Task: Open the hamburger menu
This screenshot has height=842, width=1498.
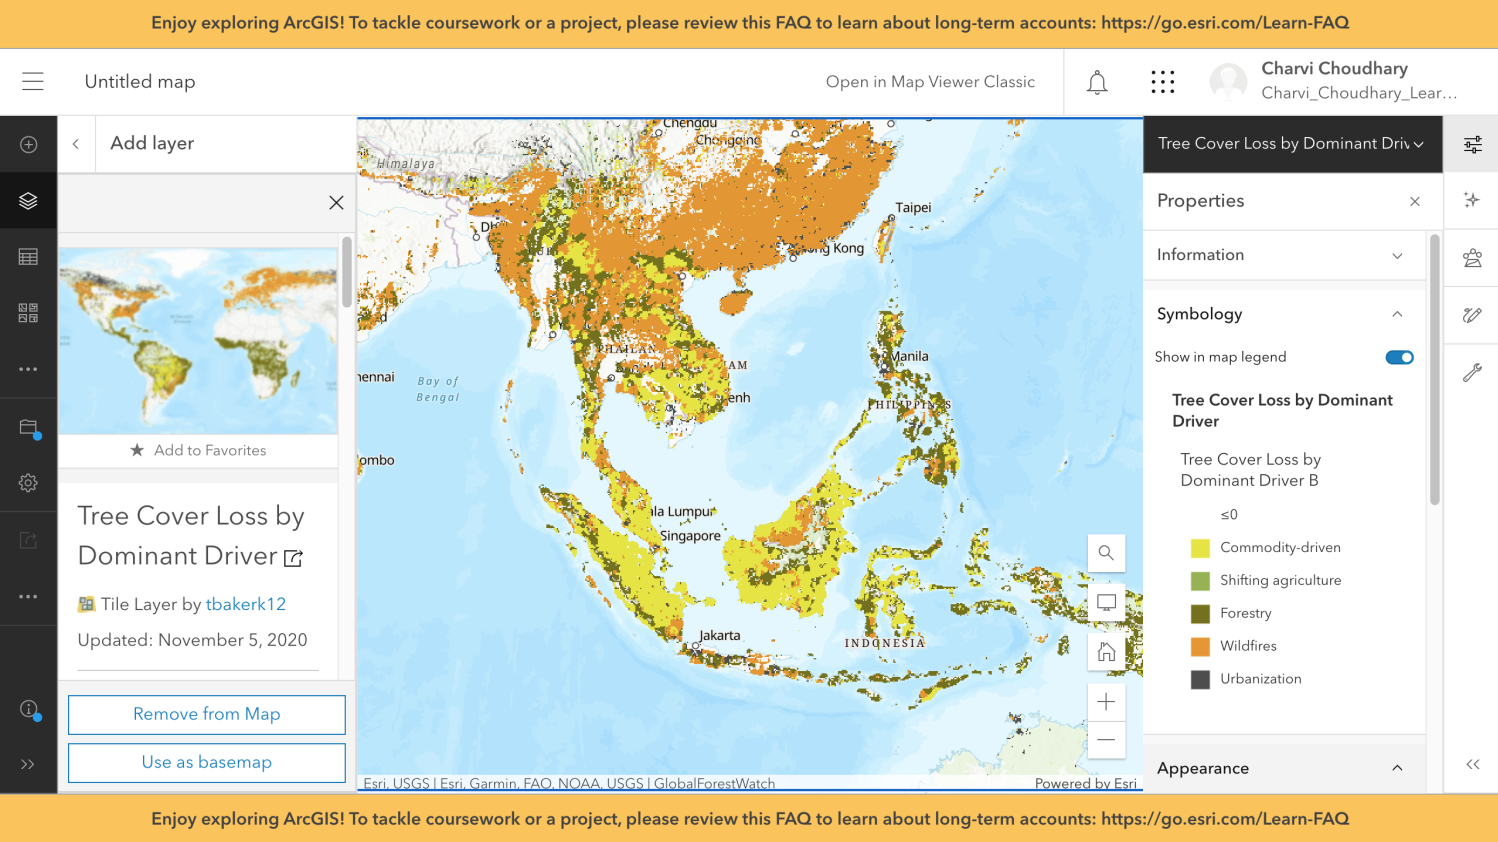Action: pos(33,82)
